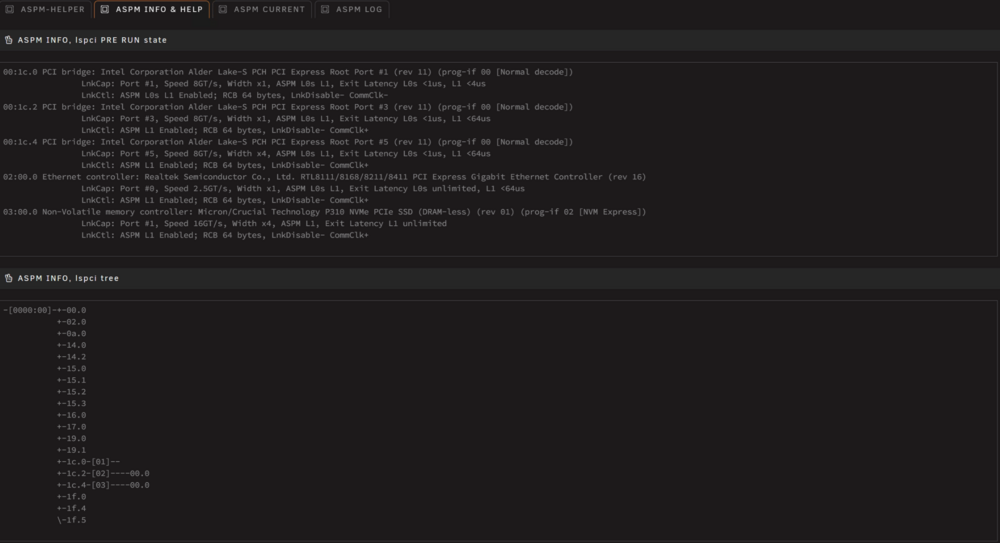
Task: Click tree row +-15.3
Action: tap(71, 403)
